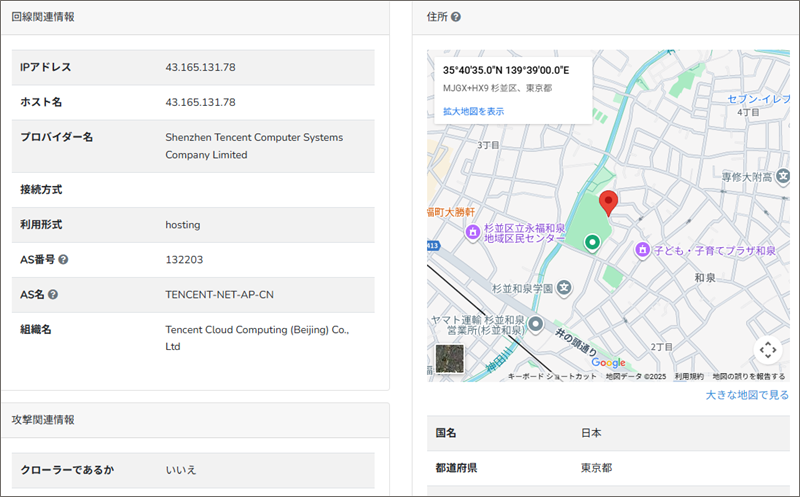Click the 杉並和泉学園 school marker
This screenshot has height=497, width=800.
(x=564, y=288)
